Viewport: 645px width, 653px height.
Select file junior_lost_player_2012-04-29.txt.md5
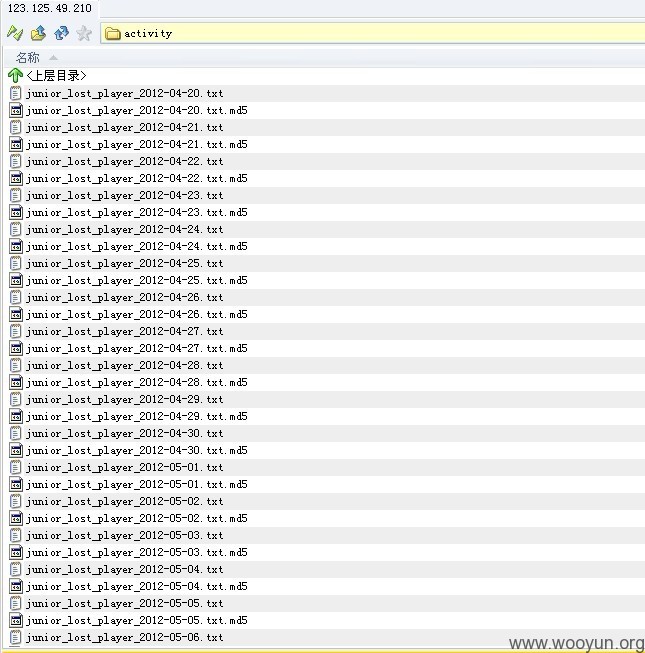(137, 416)
